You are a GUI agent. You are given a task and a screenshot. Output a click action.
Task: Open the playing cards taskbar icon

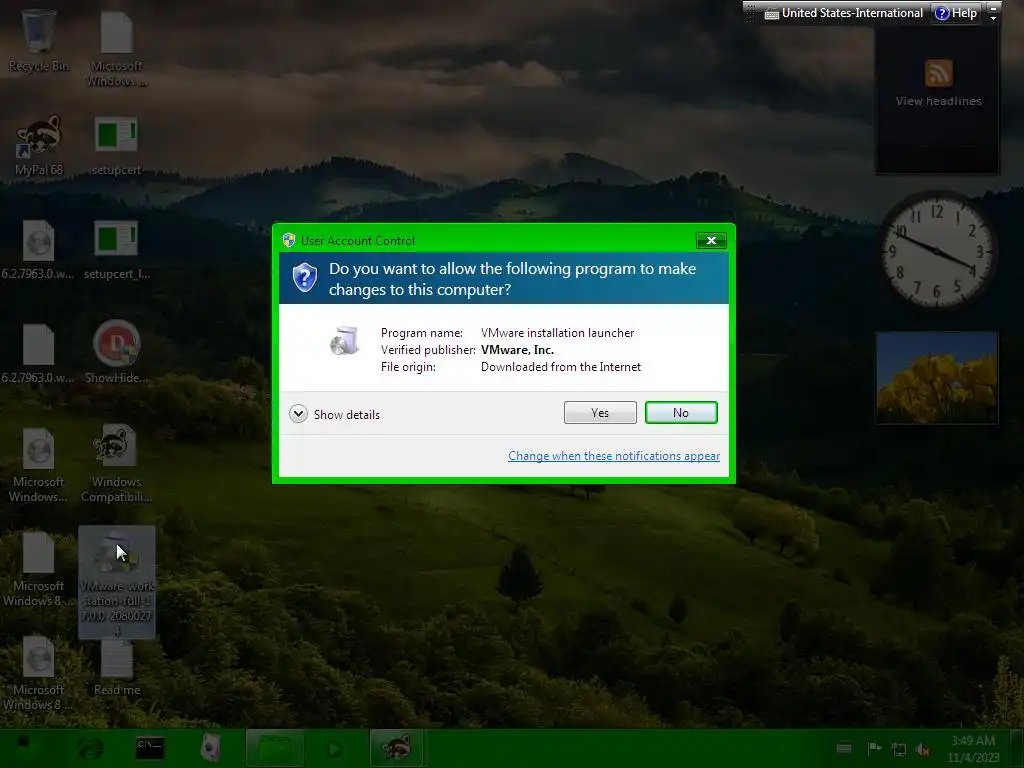click(x=210, y=748)
